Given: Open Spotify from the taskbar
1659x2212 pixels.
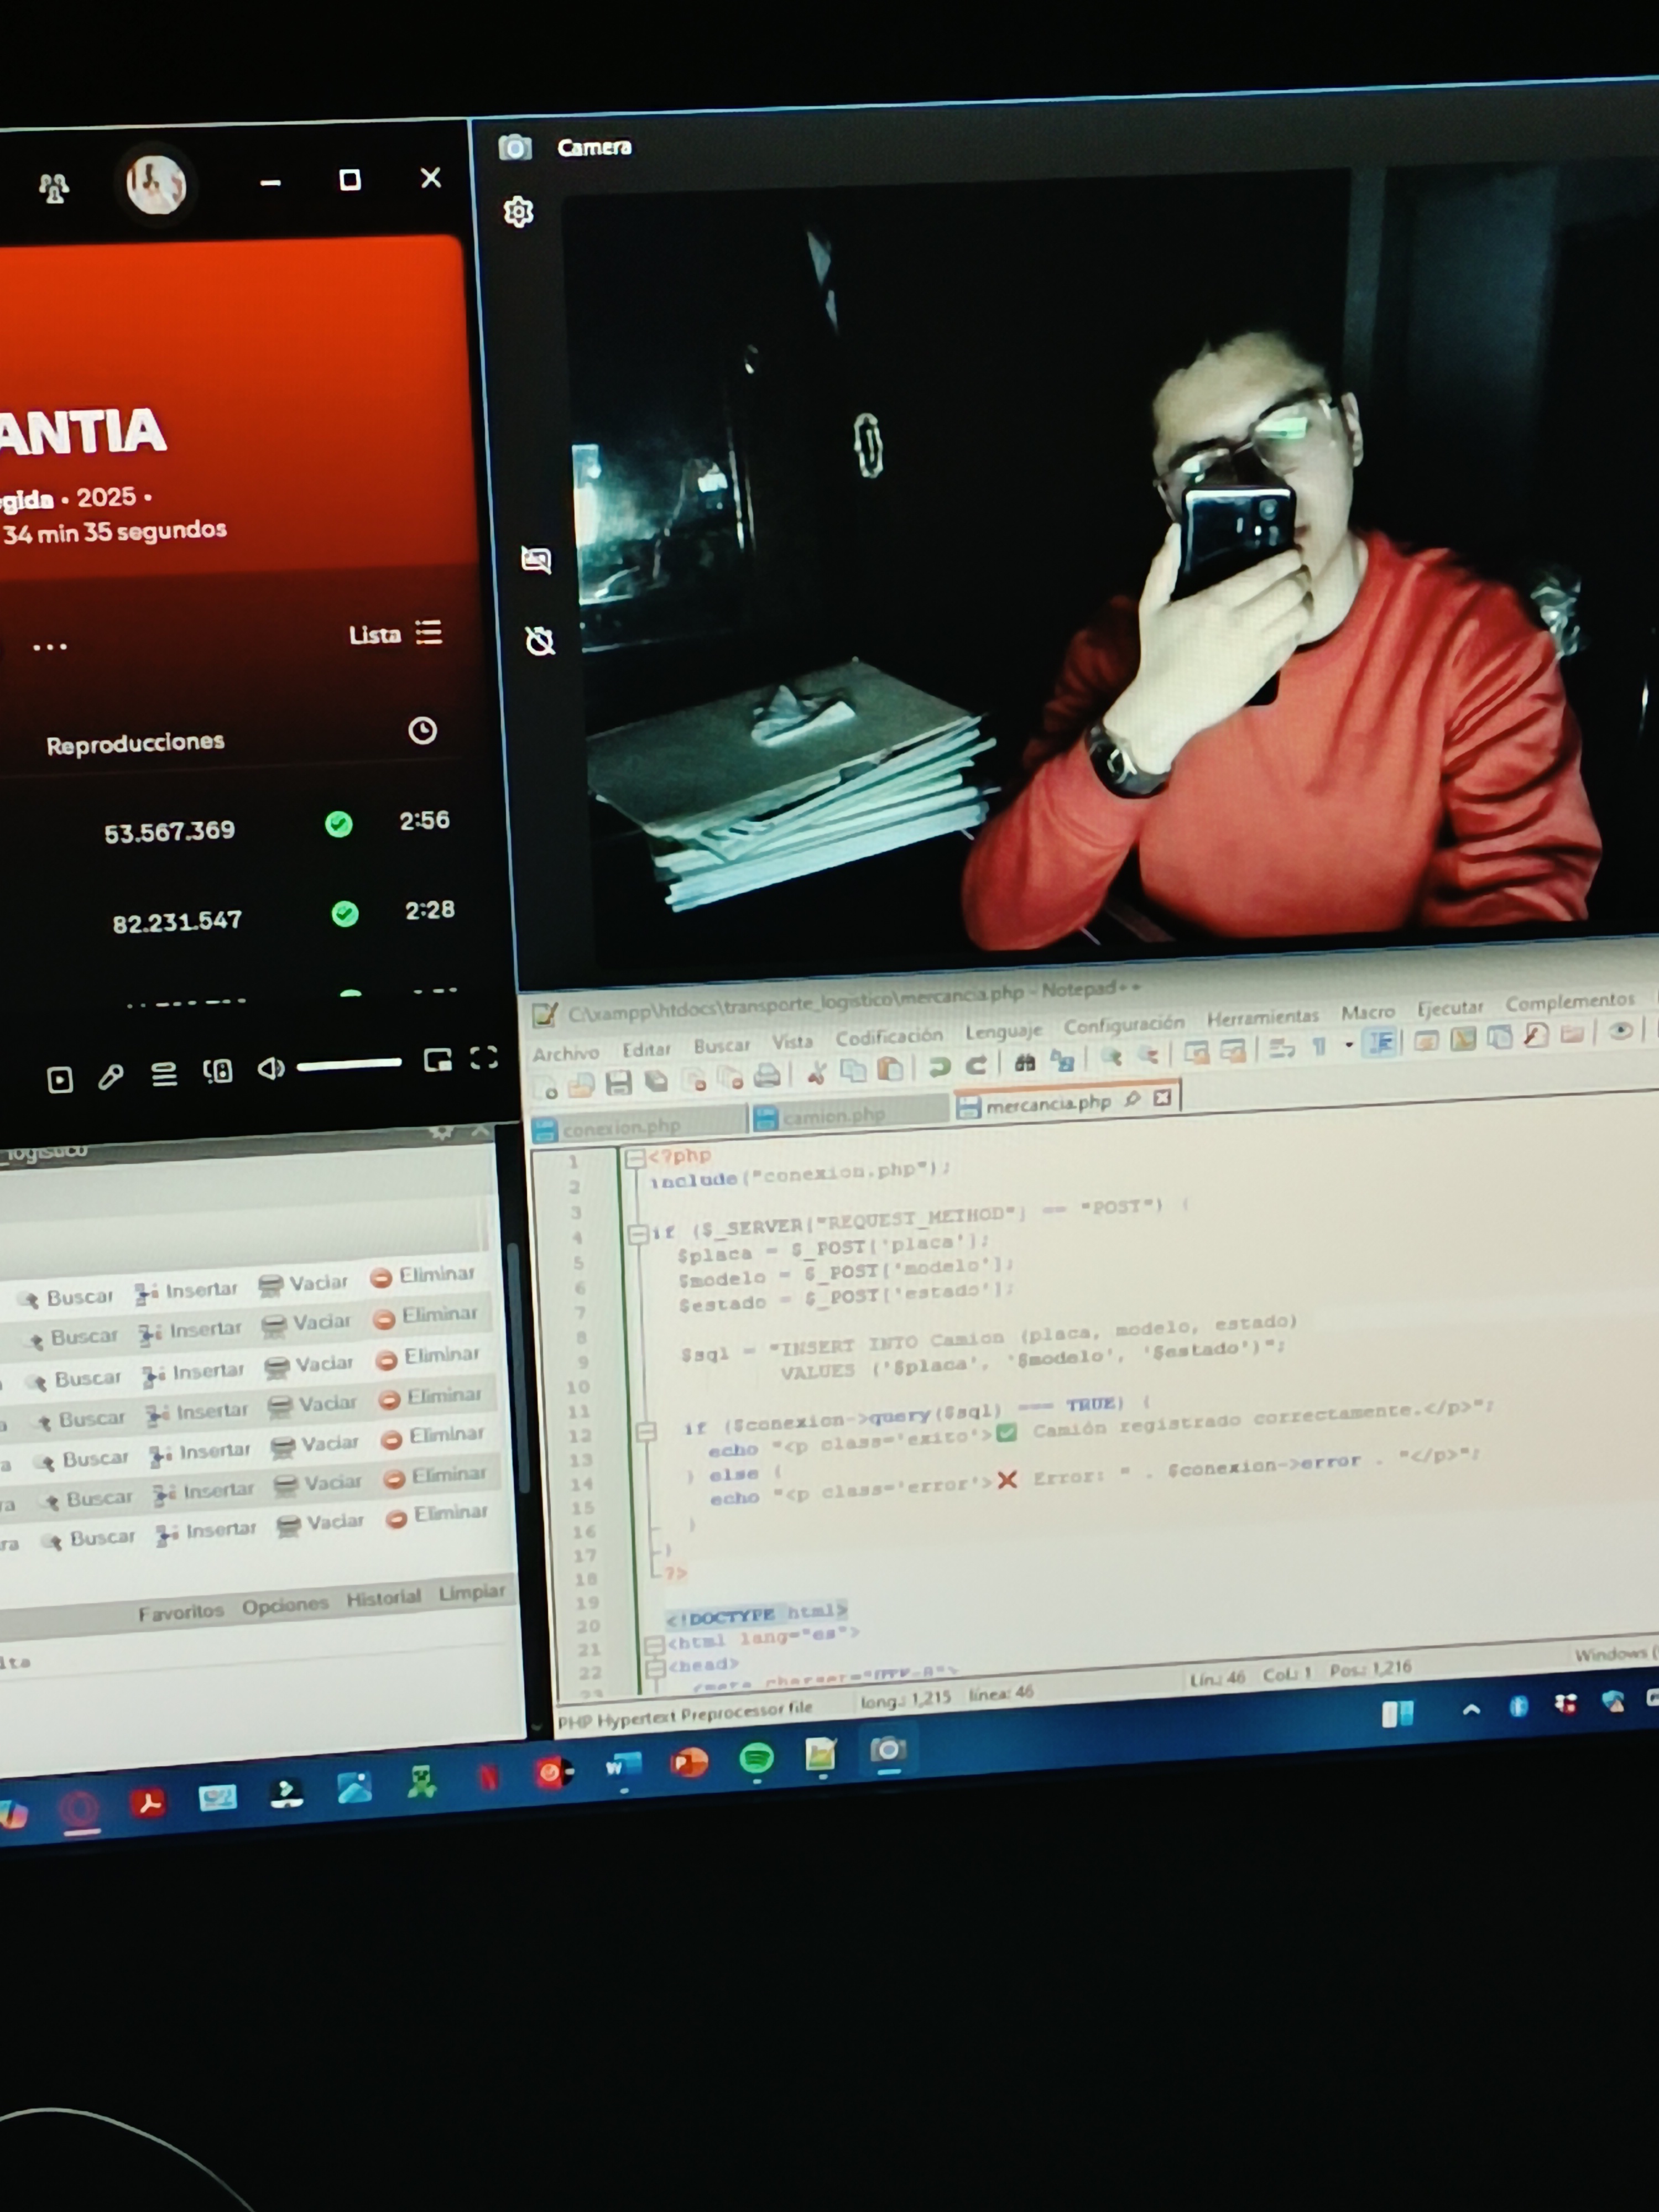Looking at the screenshot, I should click(x=757, y=1759).
